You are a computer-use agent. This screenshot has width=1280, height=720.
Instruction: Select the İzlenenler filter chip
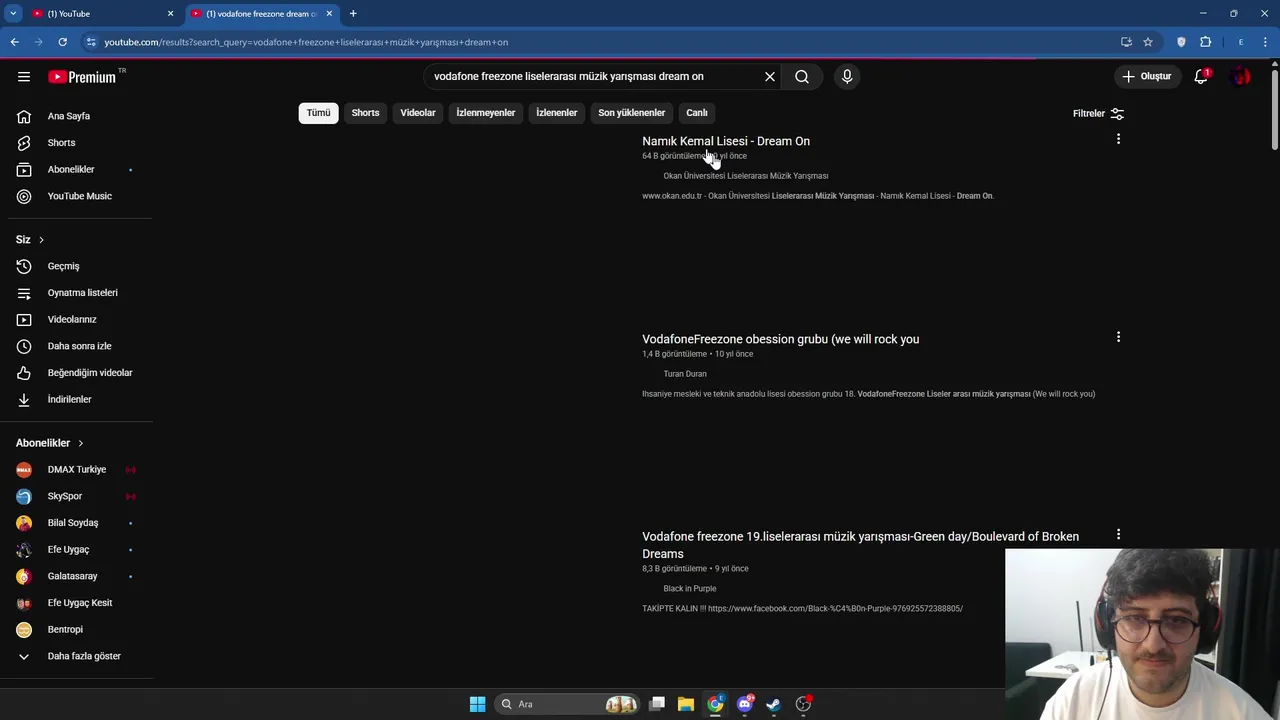click(556, 113)
